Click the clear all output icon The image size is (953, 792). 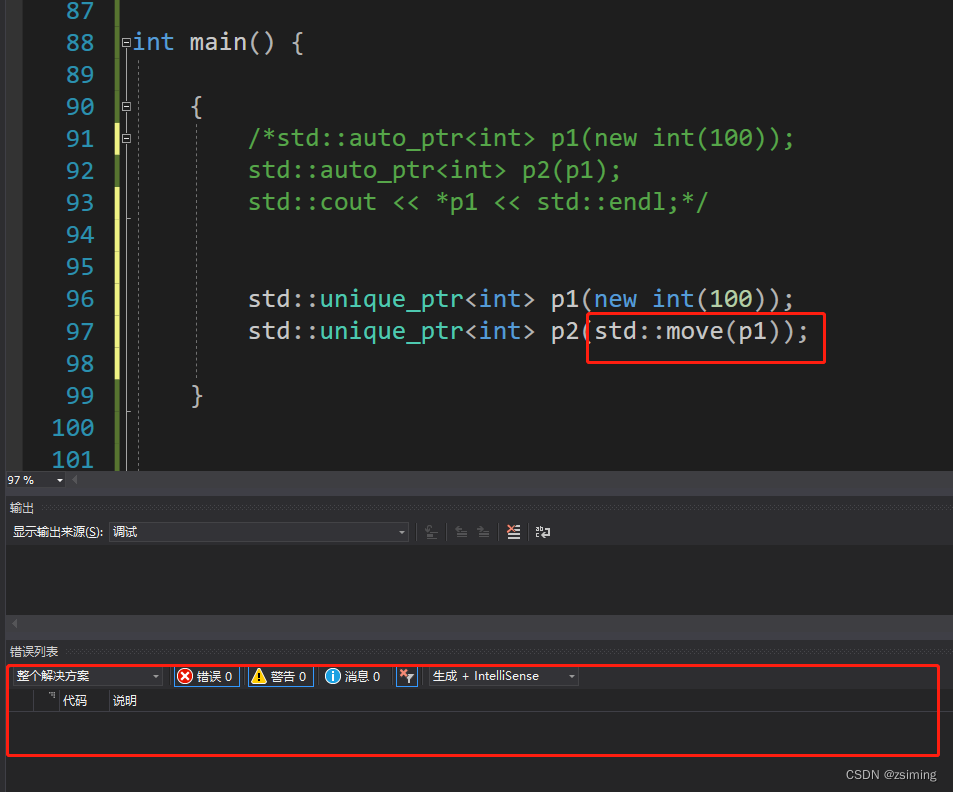click(514, 532)
